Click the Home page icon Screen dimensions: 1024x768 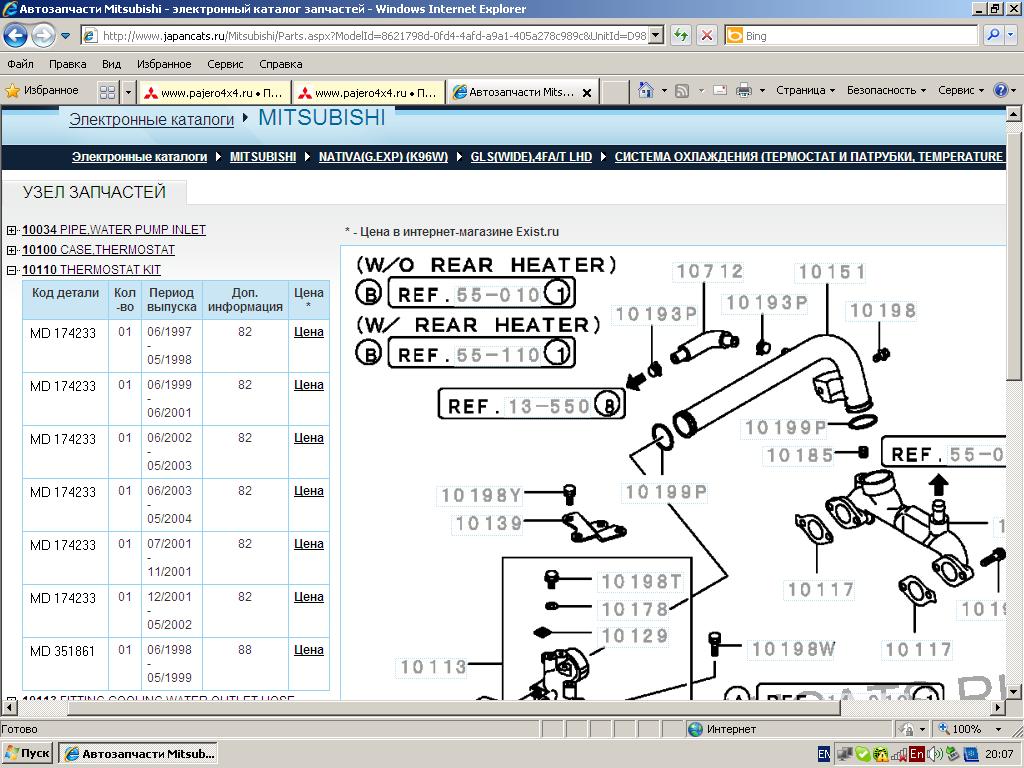tap(646, 90)
